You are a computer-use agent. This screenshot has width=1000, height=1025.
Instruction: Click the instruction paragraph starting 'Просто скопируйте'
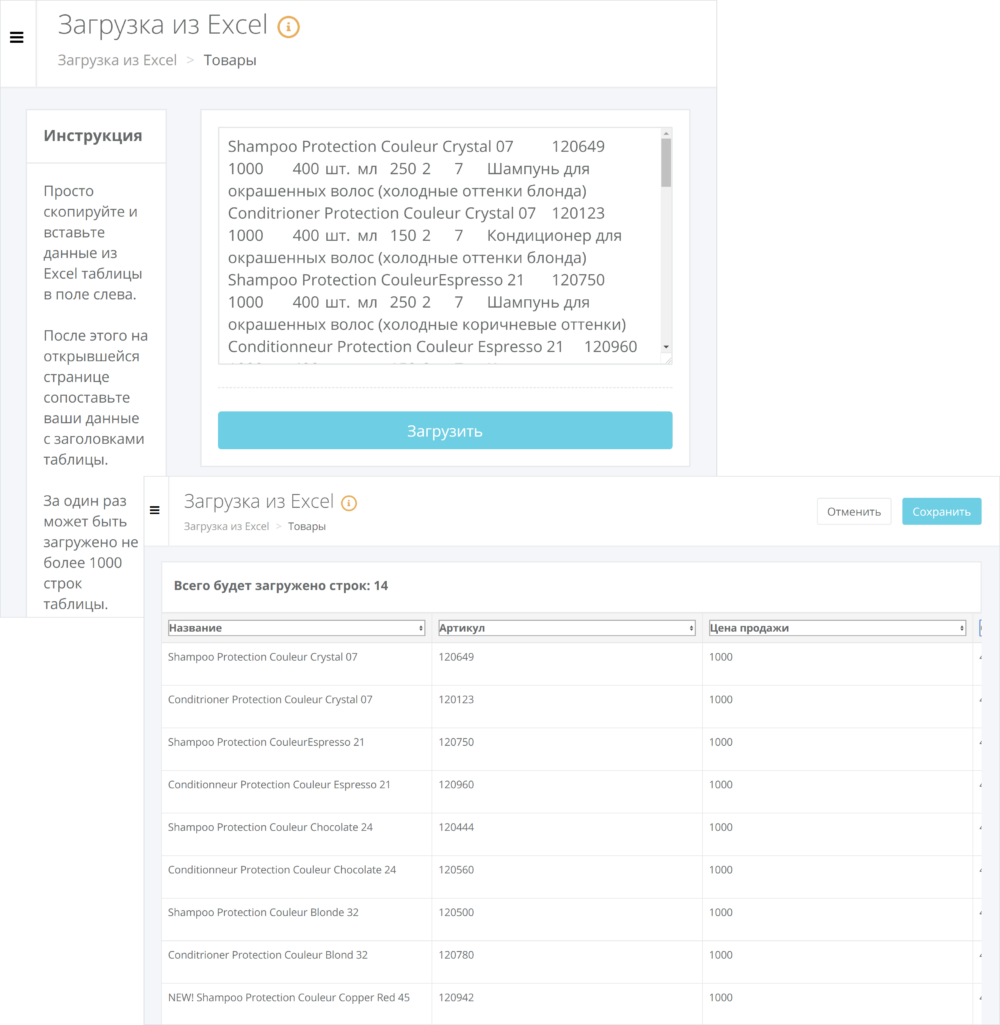(x=93, y=243)
